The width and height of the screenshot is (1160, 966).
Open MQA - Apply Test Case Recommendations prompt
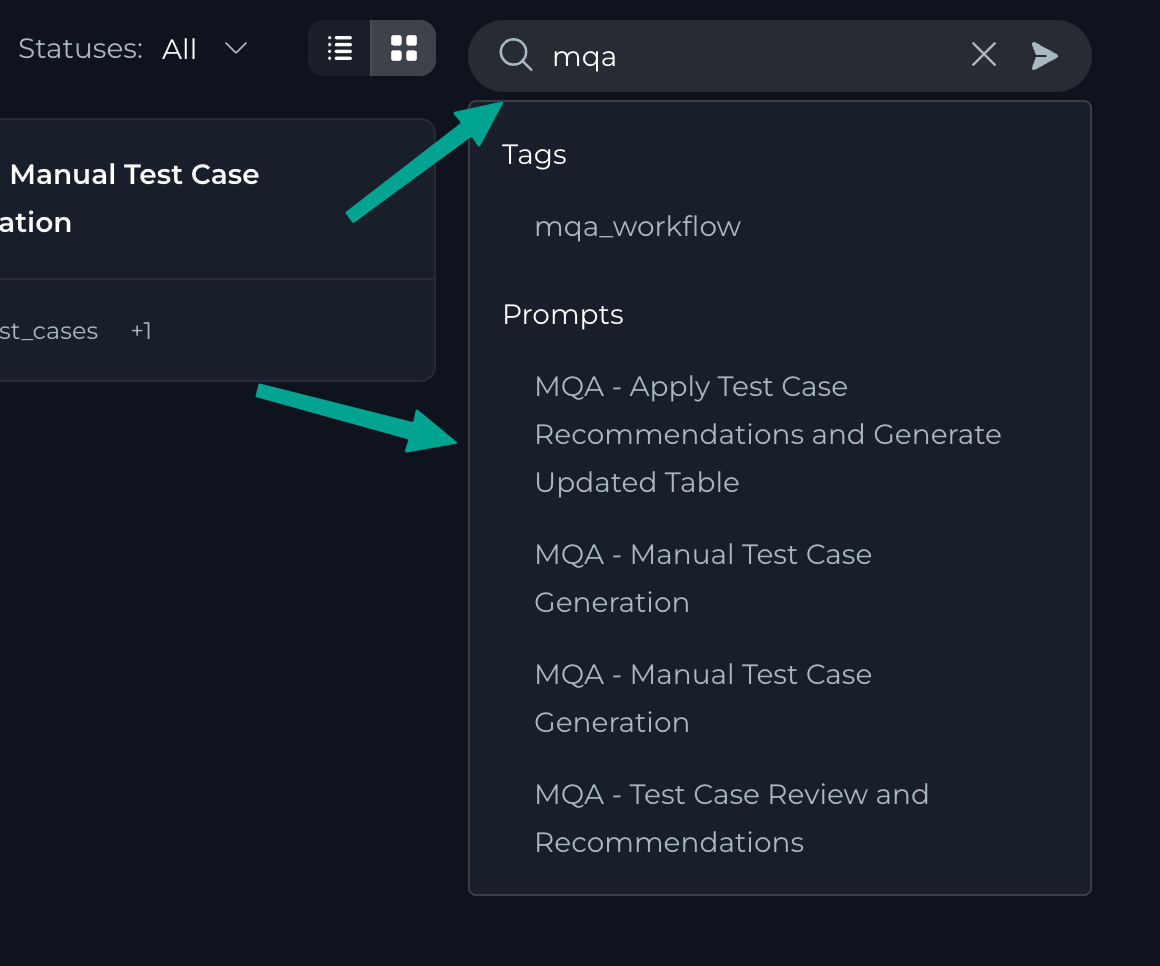click(x=767, y=435)
